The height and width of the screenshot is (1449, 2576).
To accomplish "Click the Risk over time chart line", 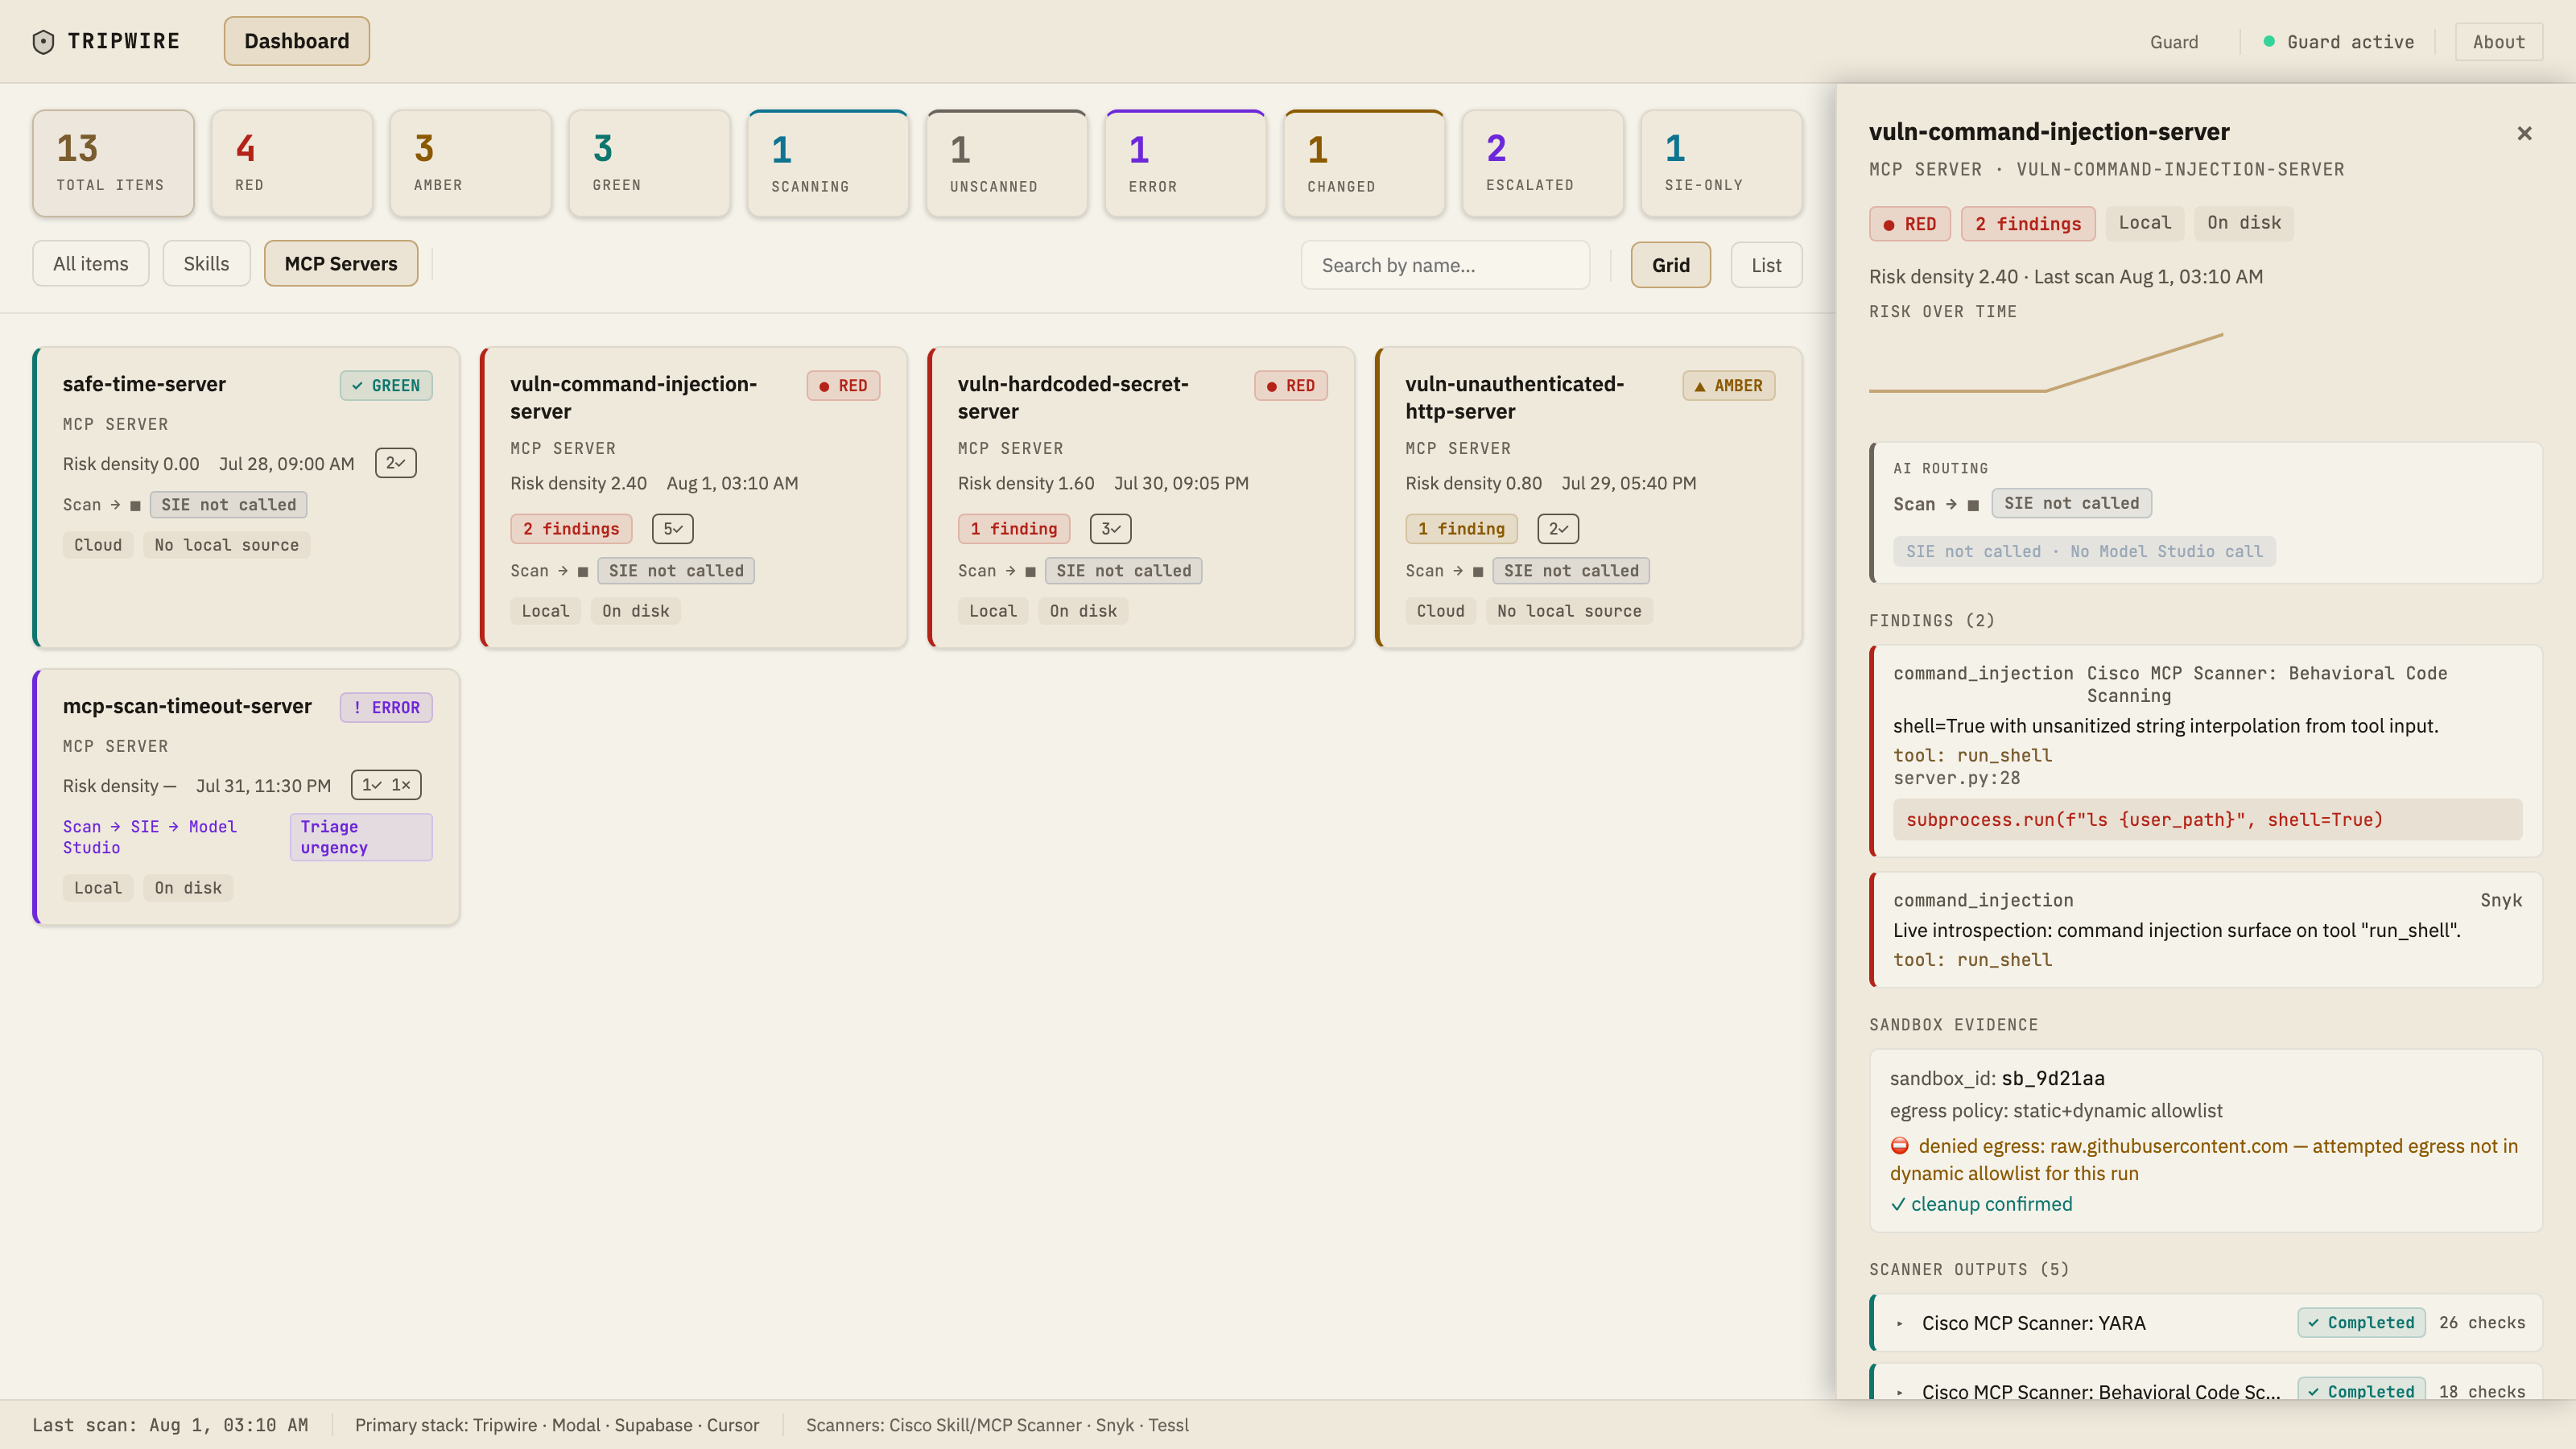I will pos(2045,363).
